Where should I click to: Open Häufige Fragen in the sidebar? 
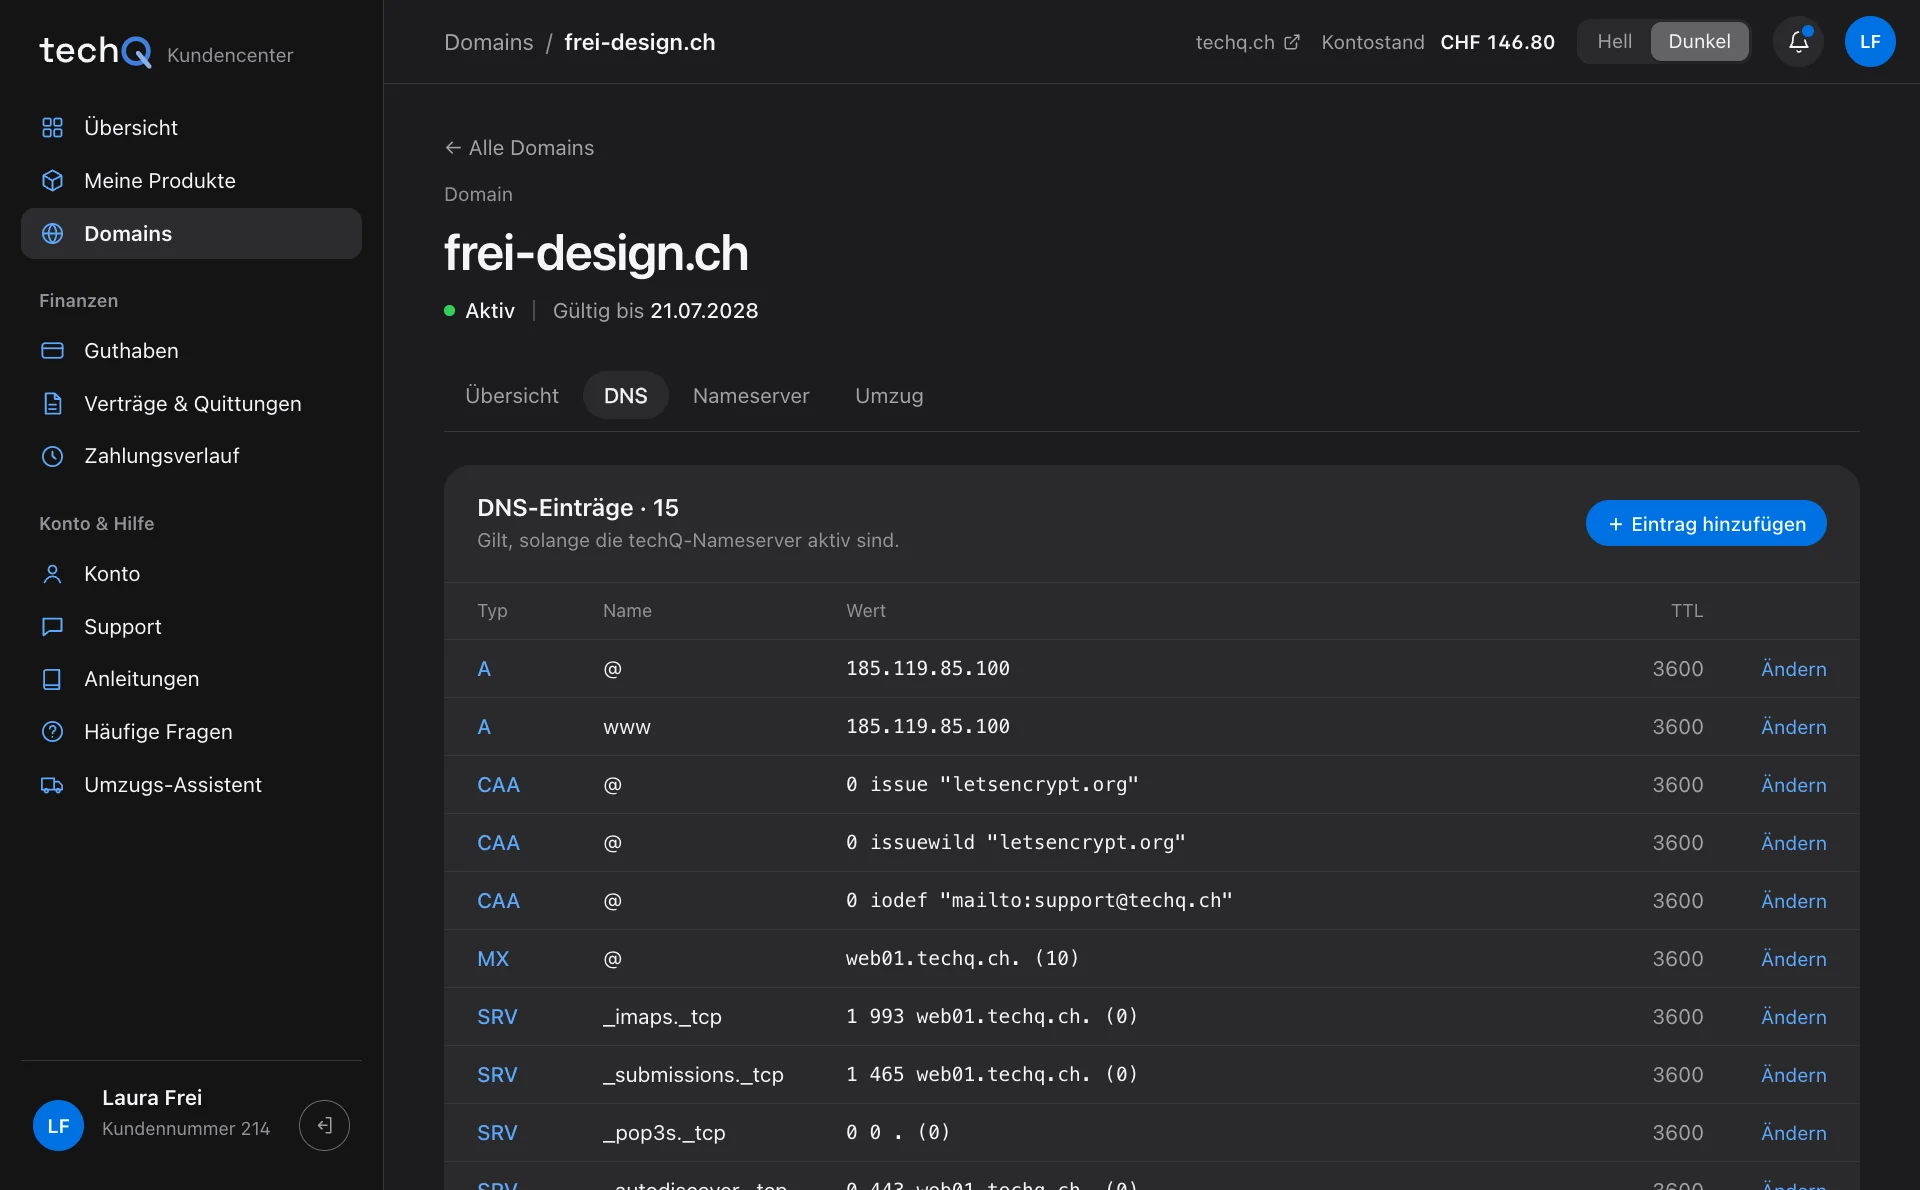pyautogui.click(x=191, y=732)
